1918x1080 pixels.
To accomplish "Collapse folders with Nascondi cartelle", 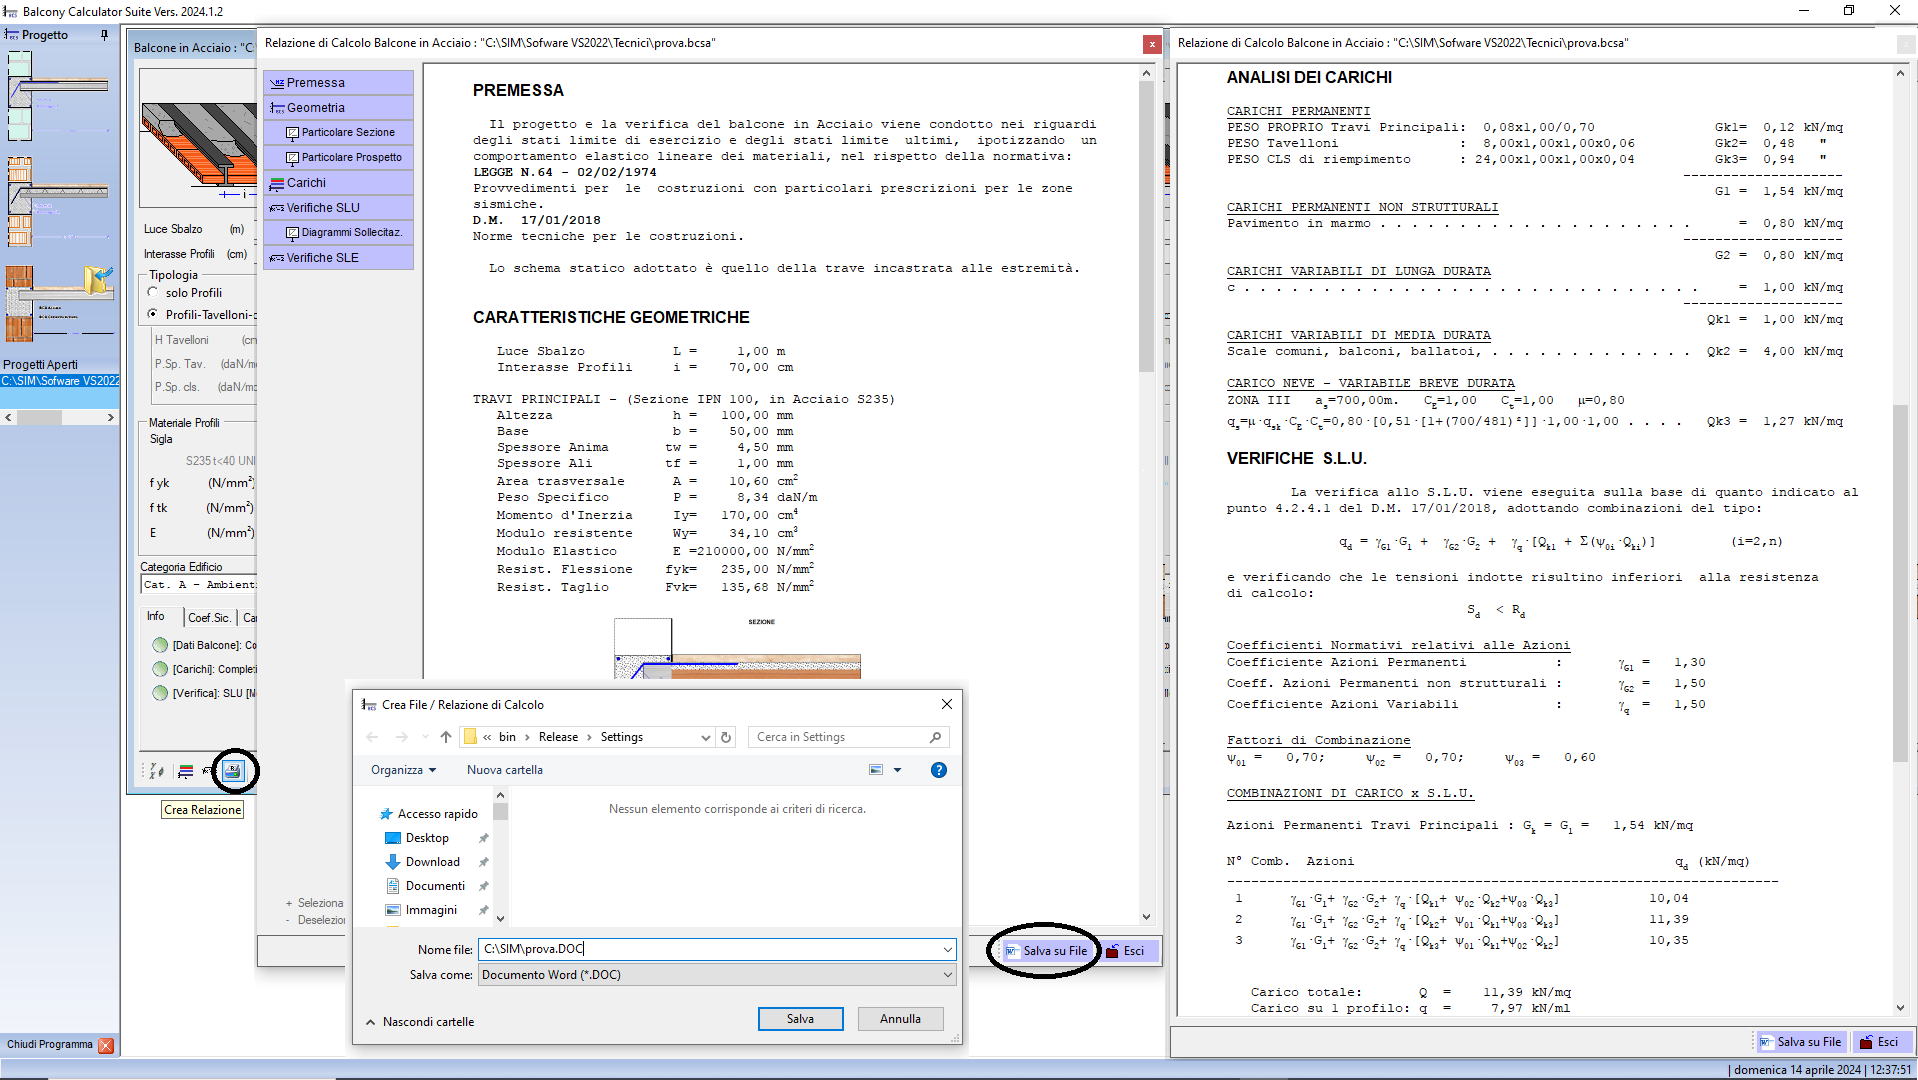I will point(419,1022).
